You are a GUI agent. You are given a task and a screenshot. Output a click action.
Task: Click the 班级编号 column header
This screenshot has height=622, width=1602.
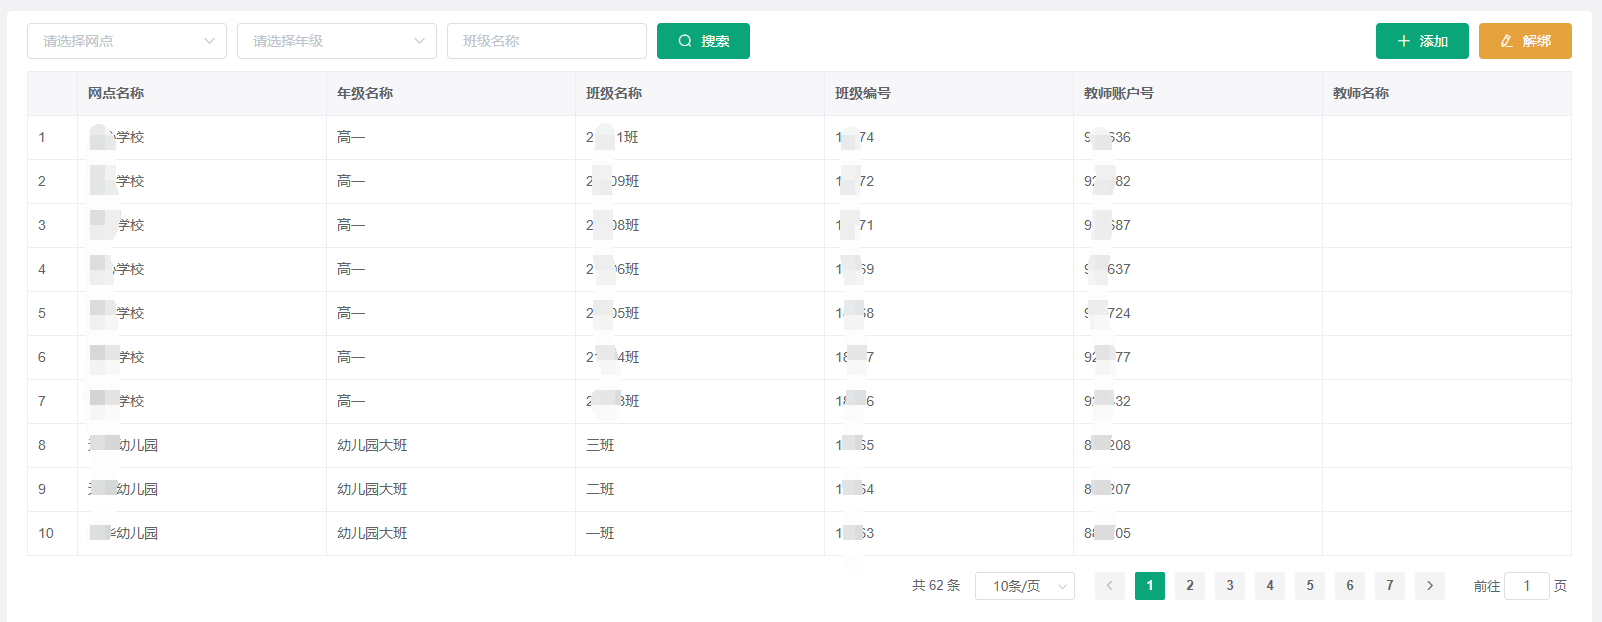pyautogui.click(x=863, y=93)
